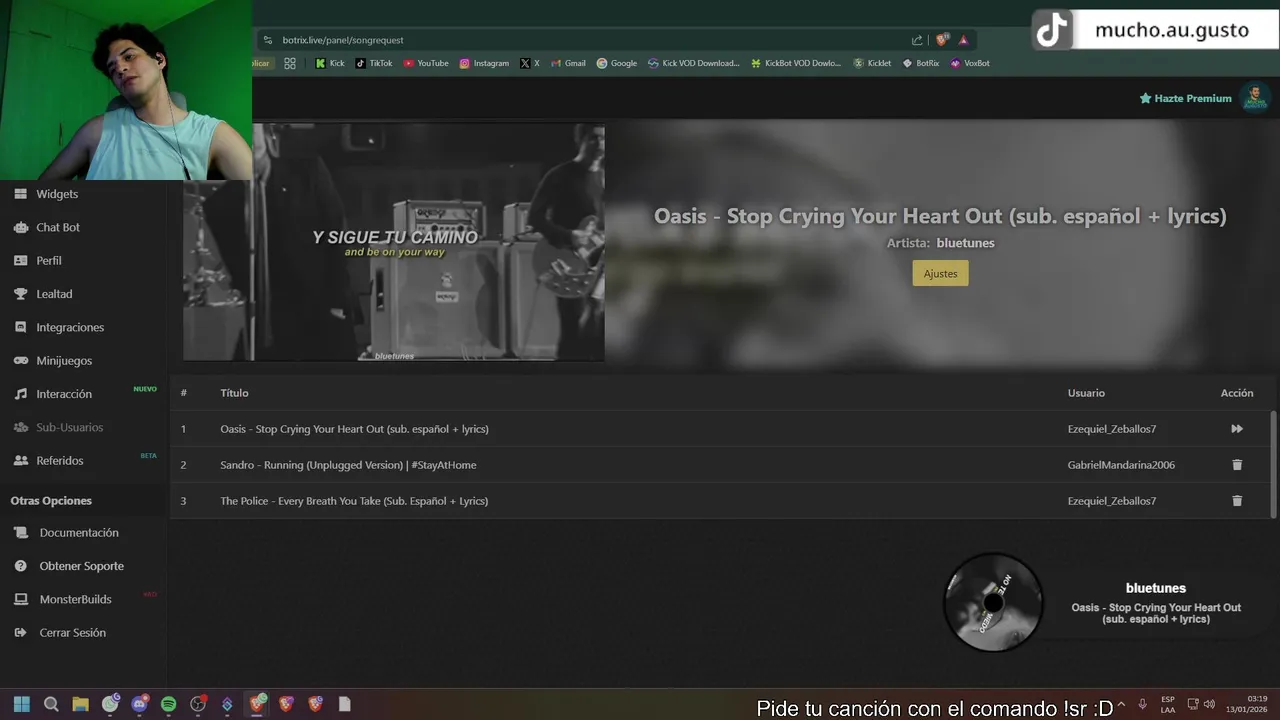Select the Sandro - Running row title
The image size is (1280, 720).
[348, 465]
